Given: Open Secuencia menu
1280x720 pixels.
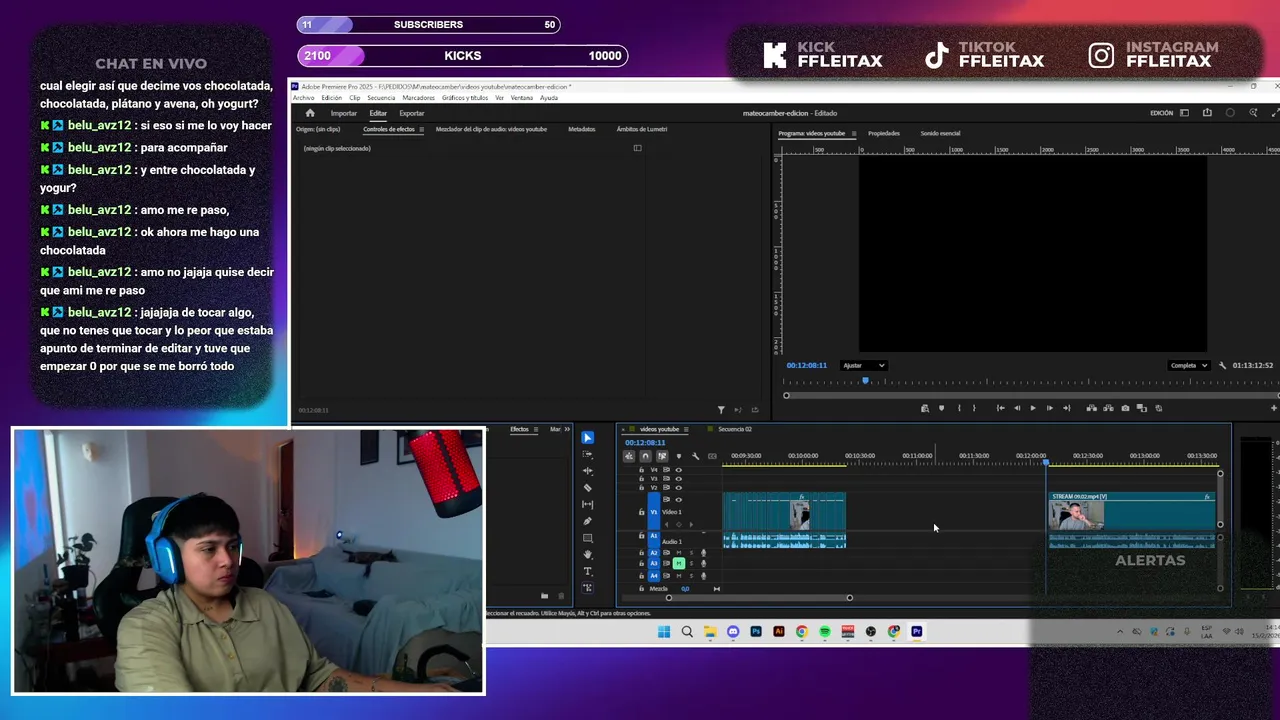Looking at the screenshot, I should pyautogui.click(x=381, y=98).
